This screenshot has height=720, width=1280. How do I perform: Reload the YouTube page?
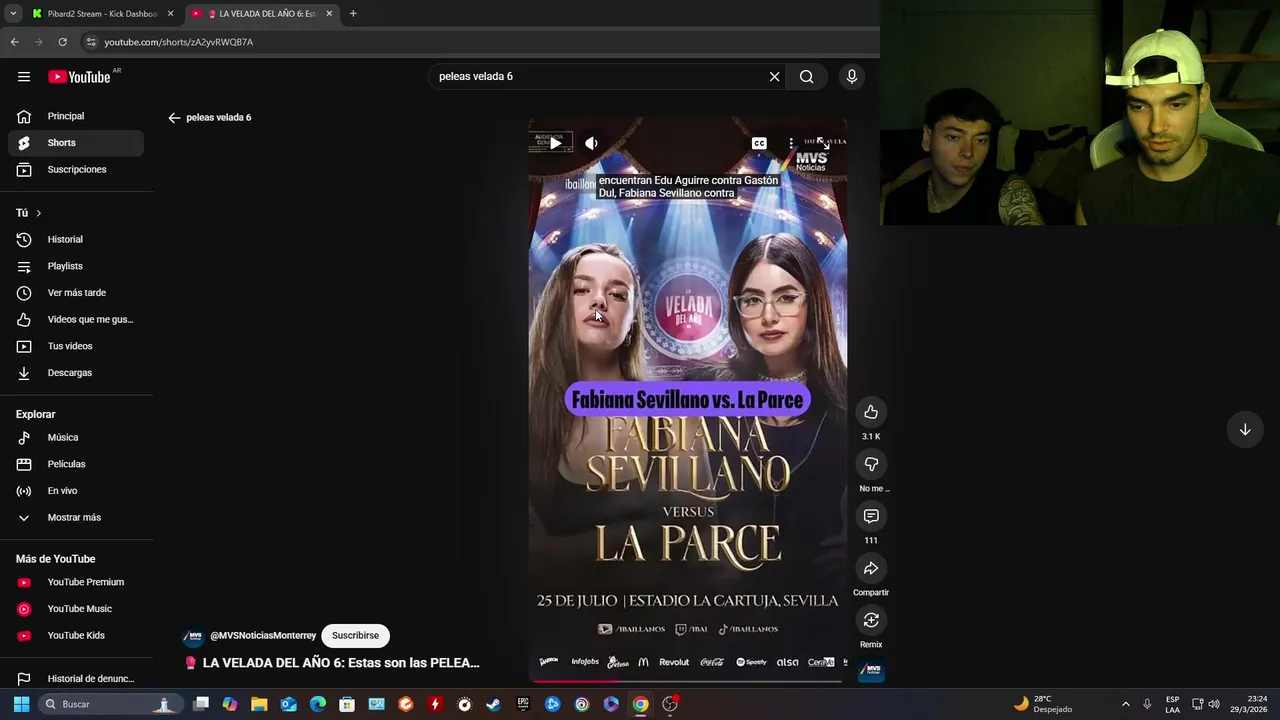(x=62, y=42)
